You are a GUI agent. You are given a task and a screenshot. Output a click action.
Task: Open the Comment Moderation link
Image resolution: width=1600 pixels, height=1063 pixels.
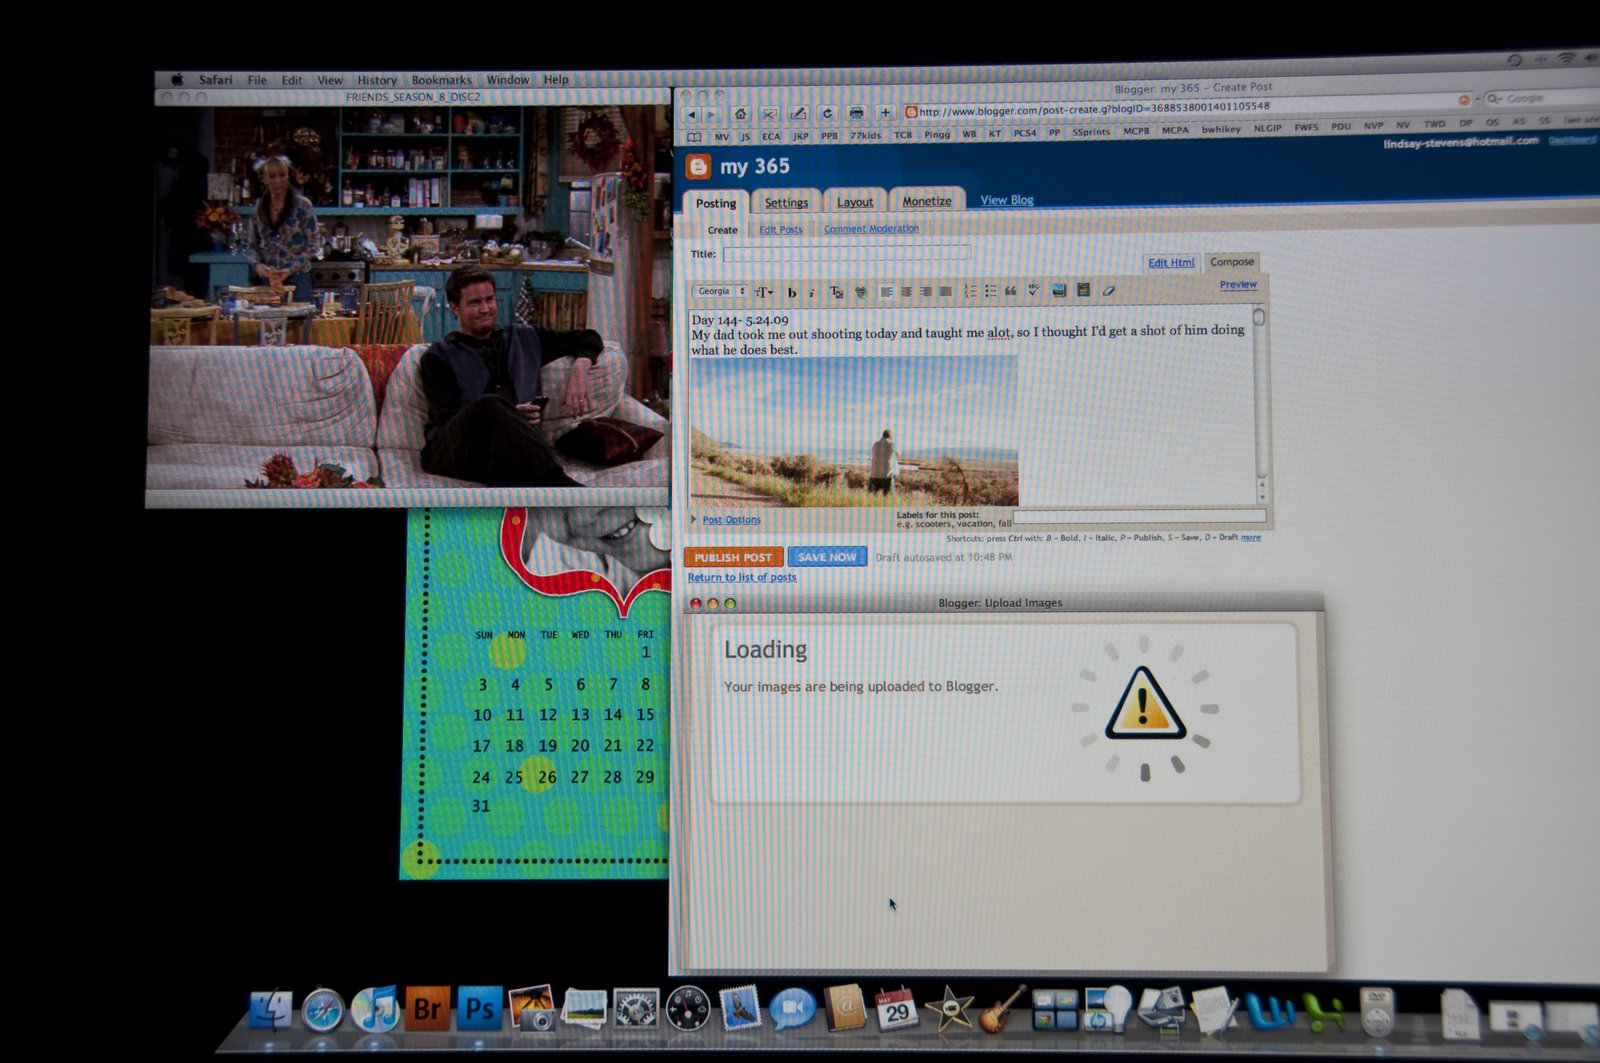[871, 229]
